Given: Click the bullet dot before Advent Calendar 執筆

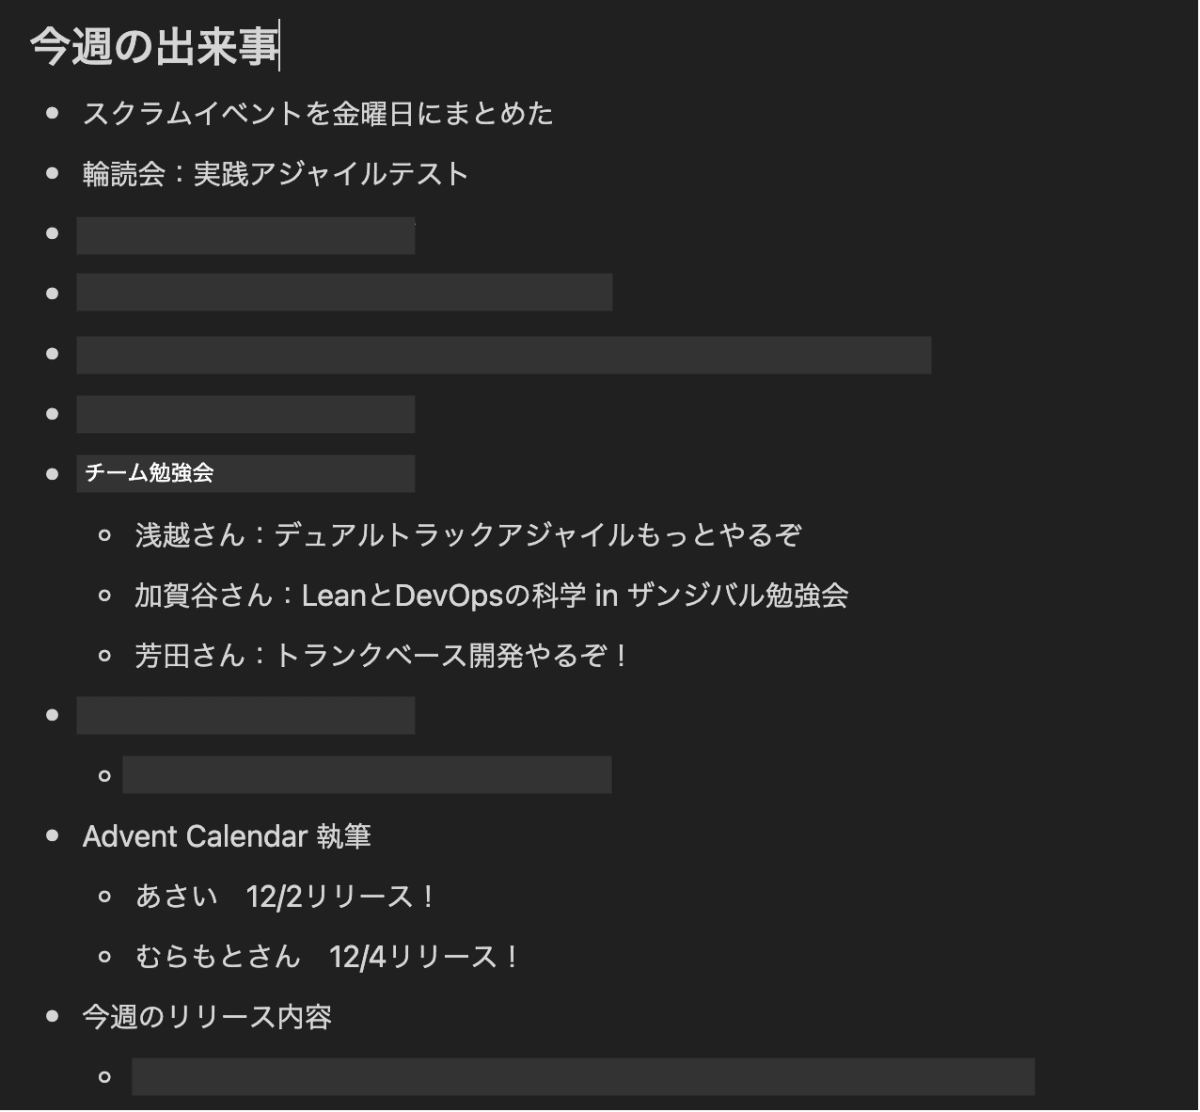Looking at the screenshot, I should (x=53, y=836).
